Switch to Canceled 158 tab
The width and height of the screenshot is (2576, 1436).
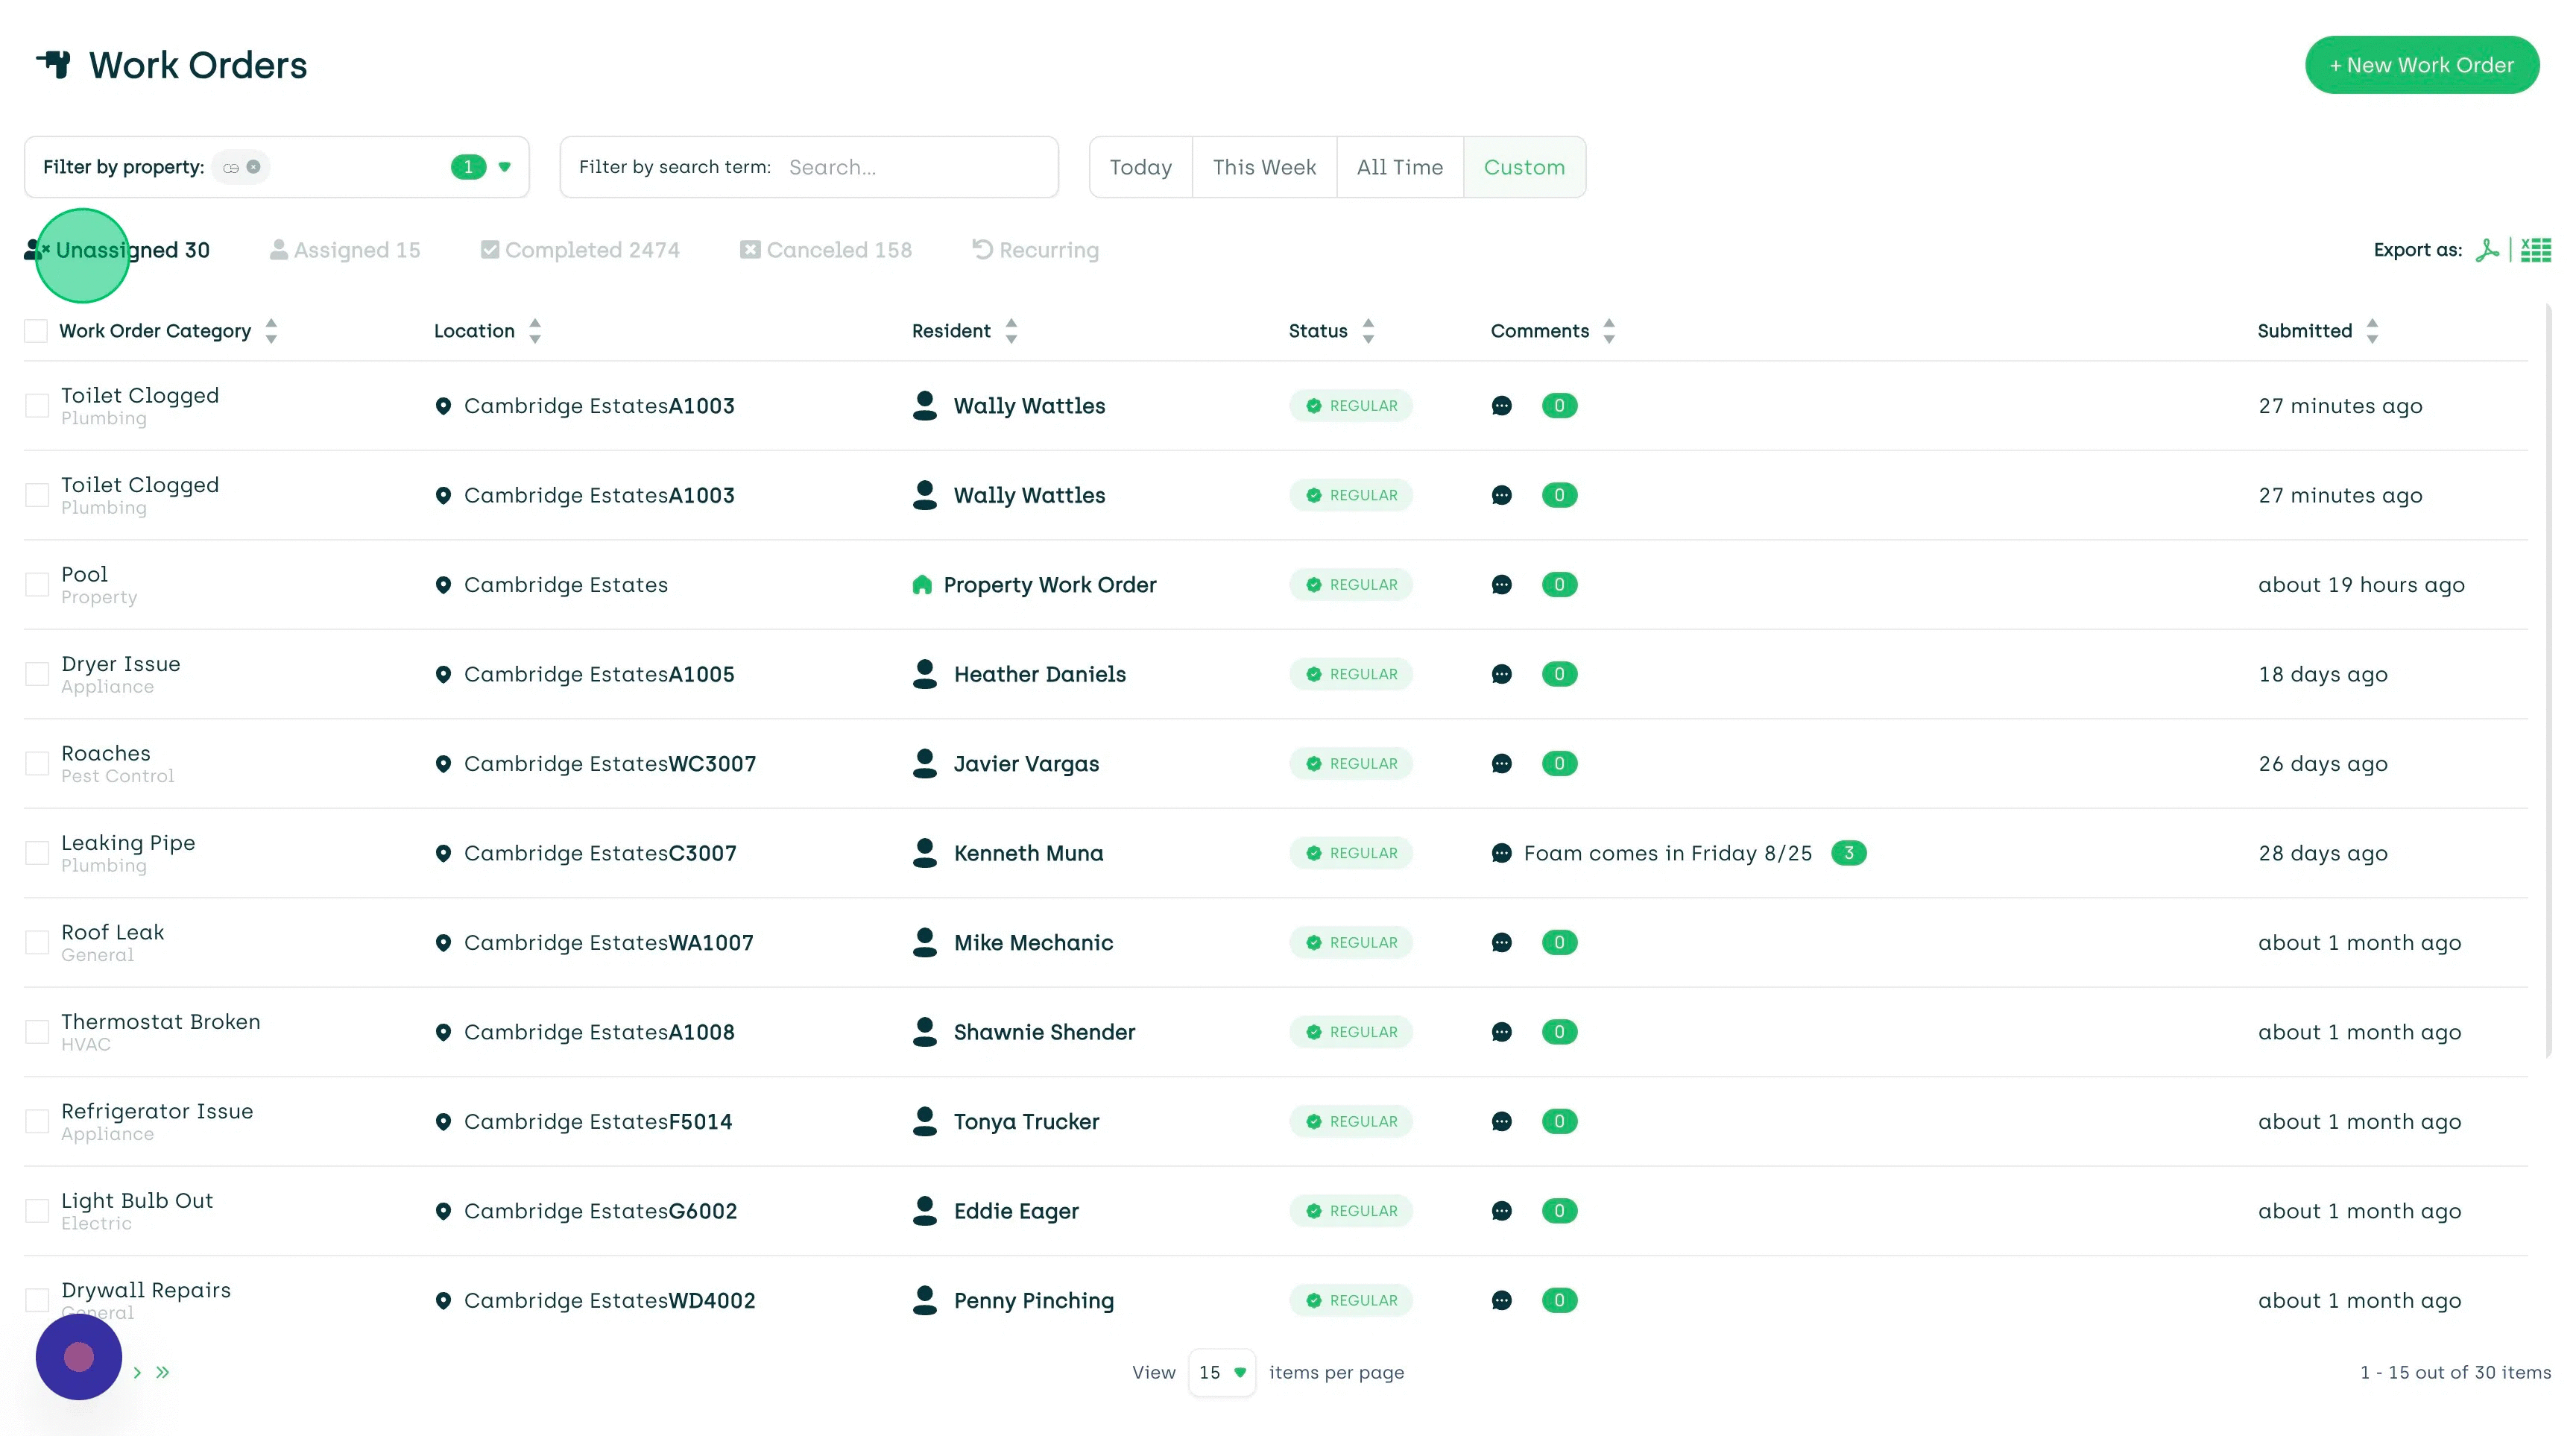tap(826, 250)
